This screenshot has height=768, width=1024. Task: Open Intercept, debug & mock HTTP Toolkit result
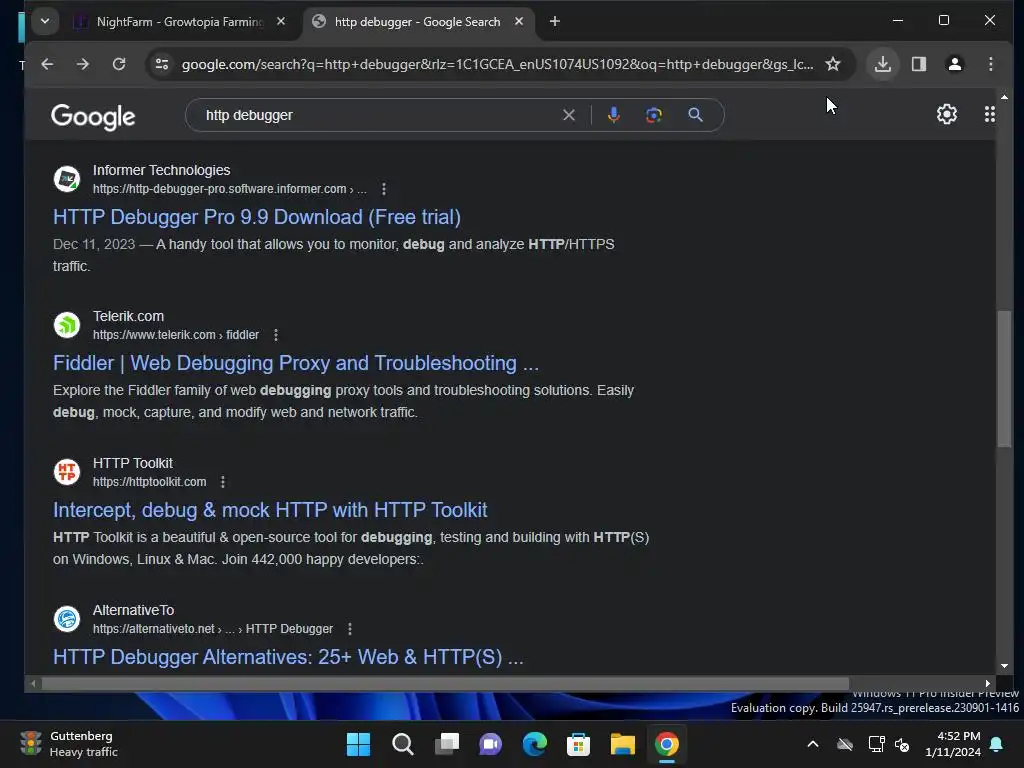(270, 510)
